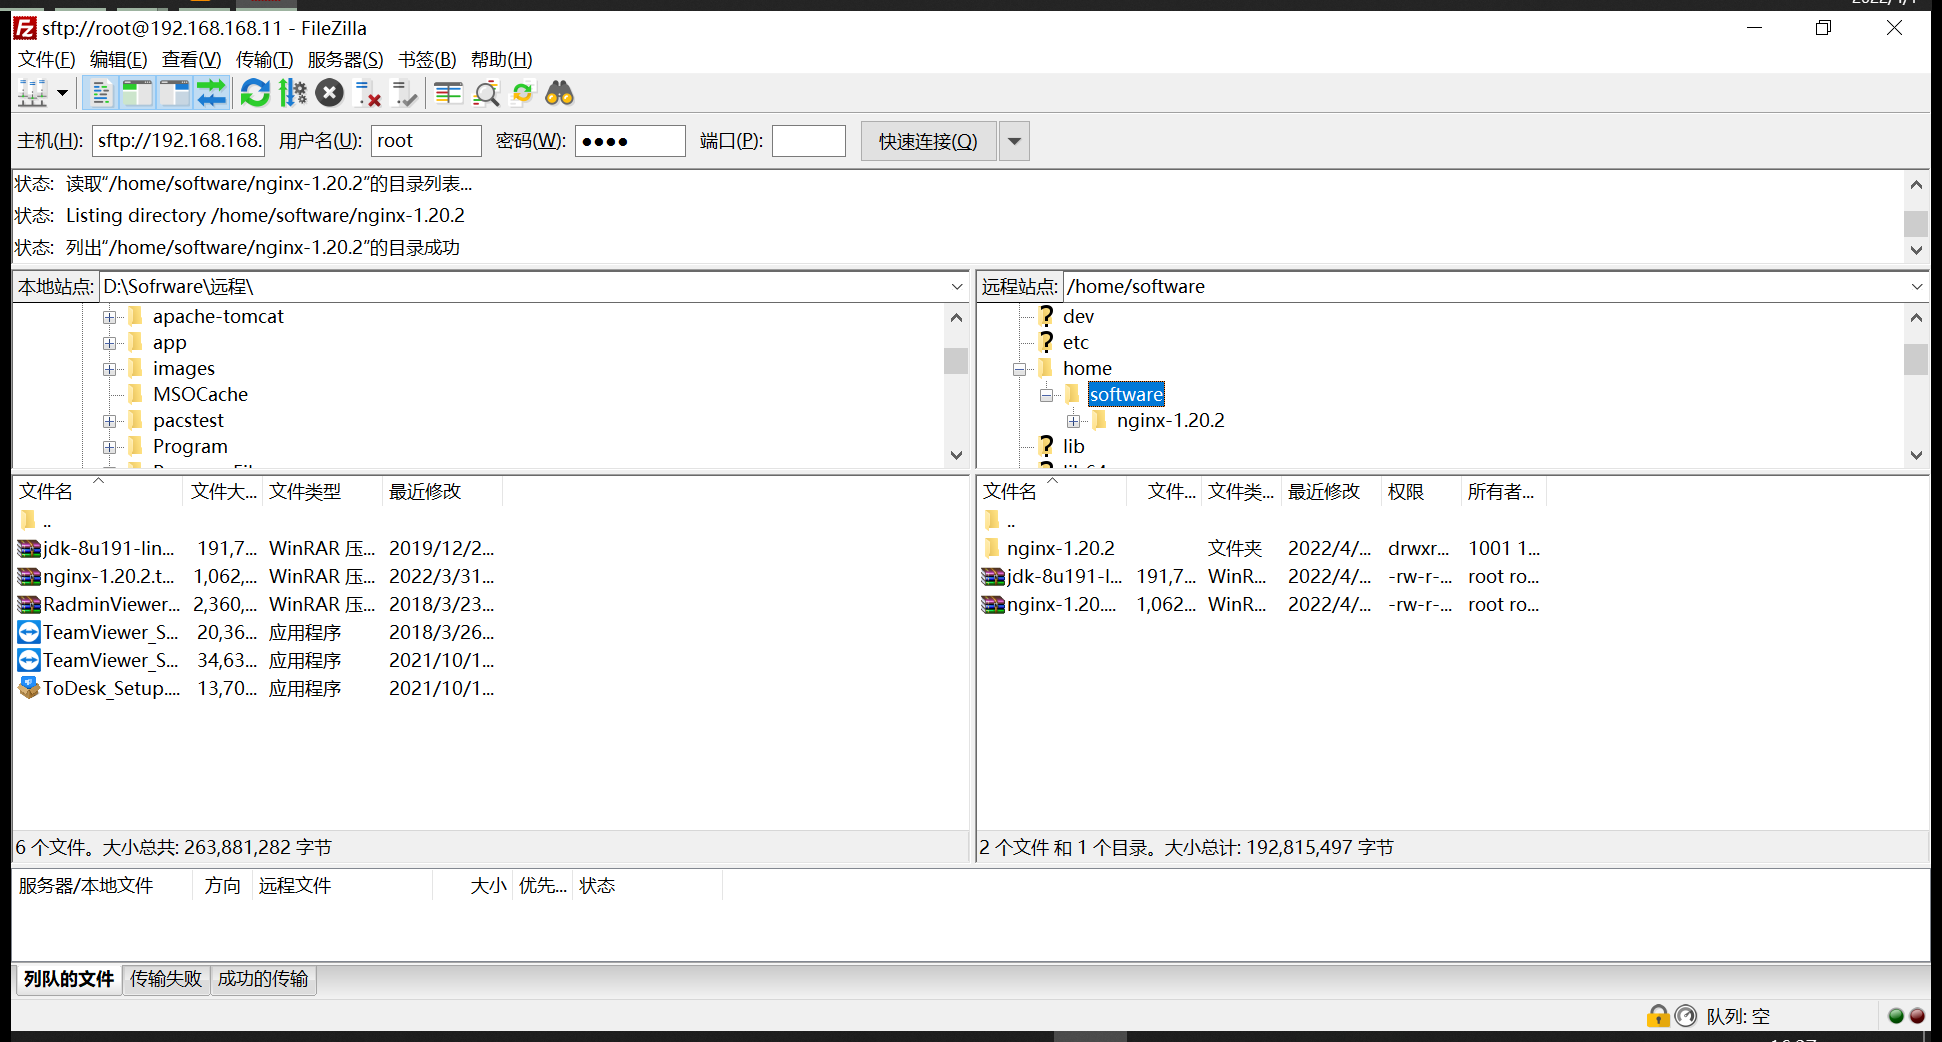This screenshot has height=1042, width=1942.
Task: Sort local files by 最近修改 column
Action: pos(442,492)
